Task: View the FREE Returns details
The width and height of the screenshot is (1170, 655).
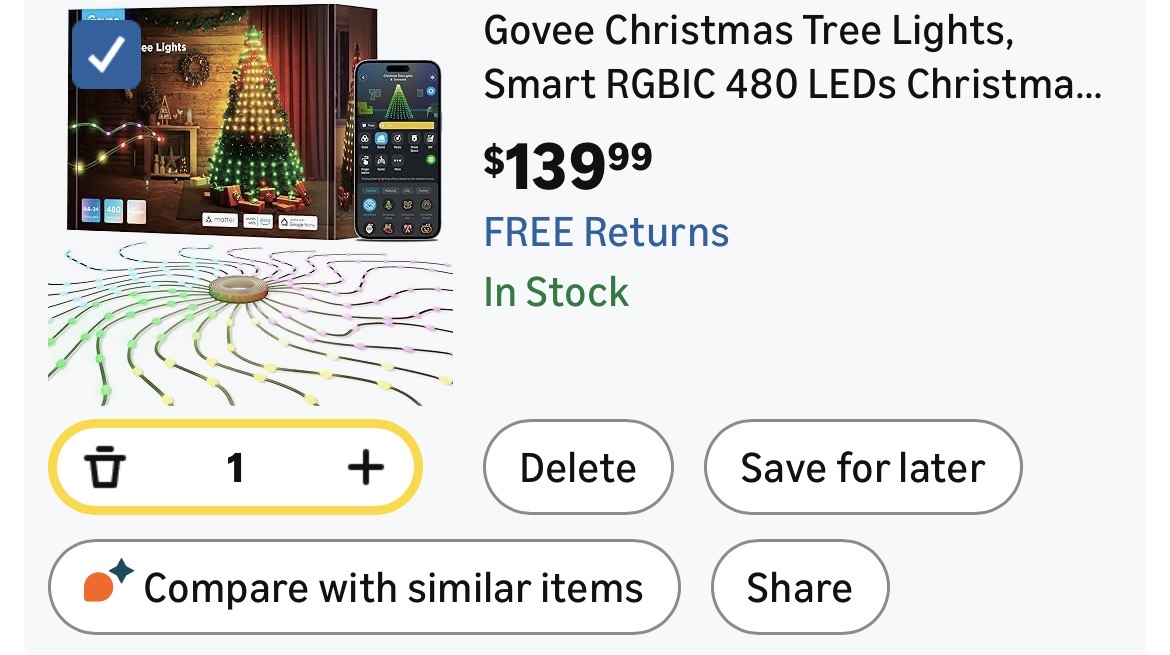Action: [x=606, y=232]
